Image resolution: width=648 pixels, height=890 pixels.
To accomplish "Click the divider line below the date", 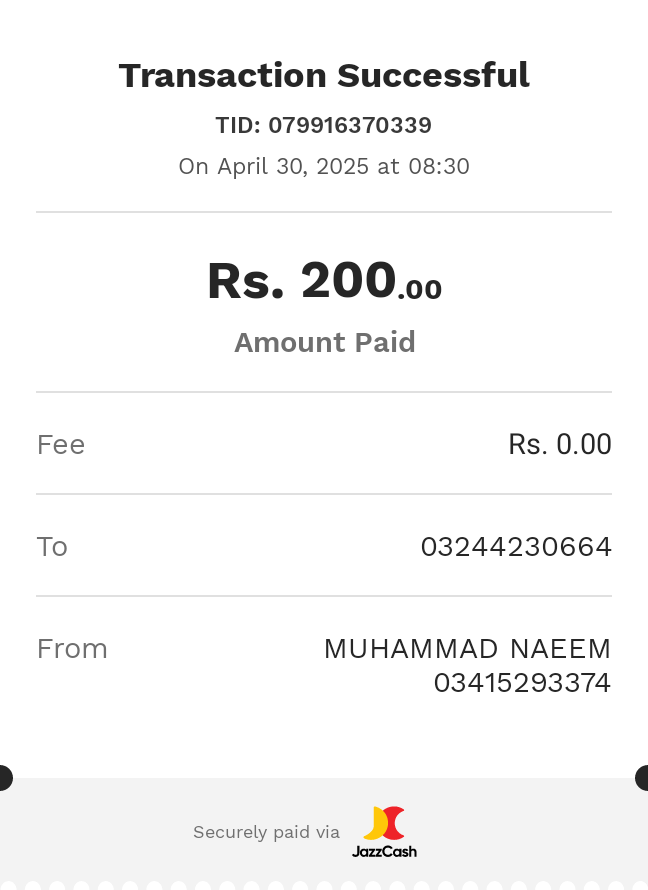I will point(324,212).
